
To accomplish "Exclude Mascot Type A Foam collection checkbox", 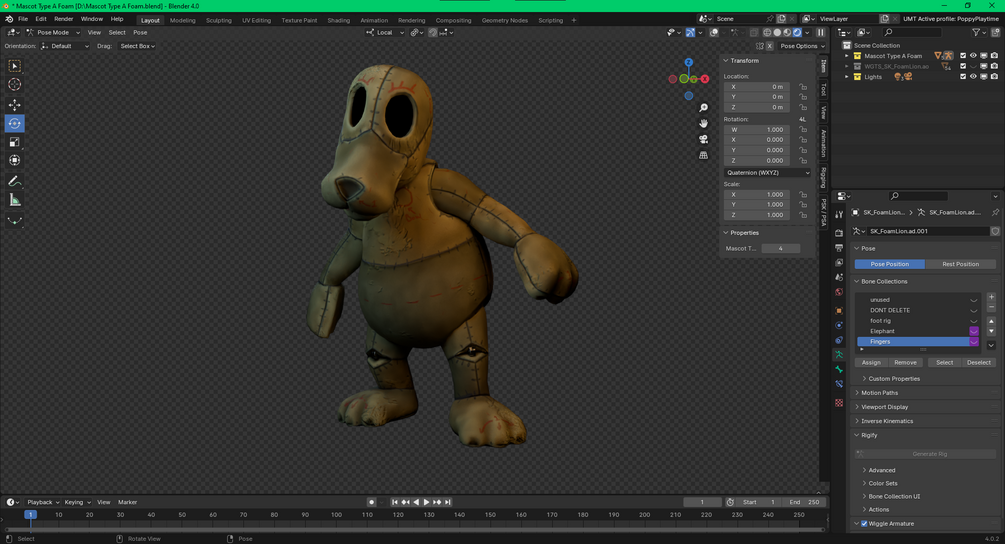I will (x=963, y=56).
